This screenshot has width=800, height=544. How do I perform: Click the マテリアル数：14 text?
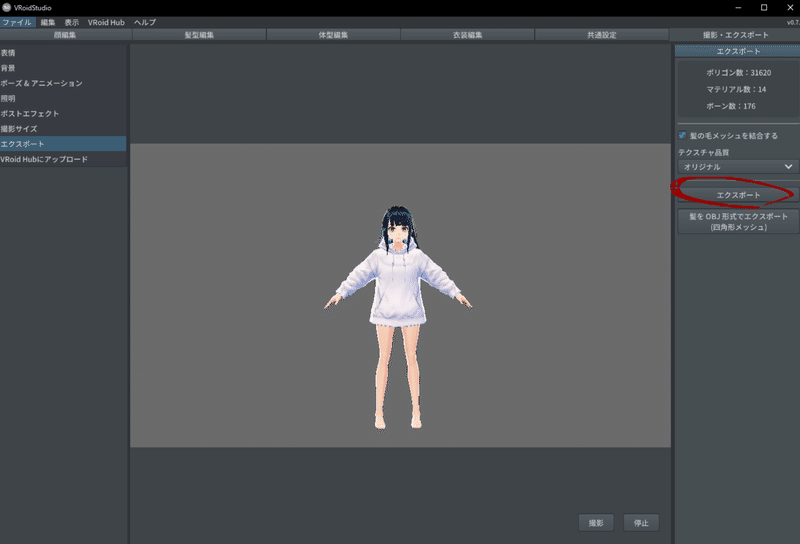(736, 89)
